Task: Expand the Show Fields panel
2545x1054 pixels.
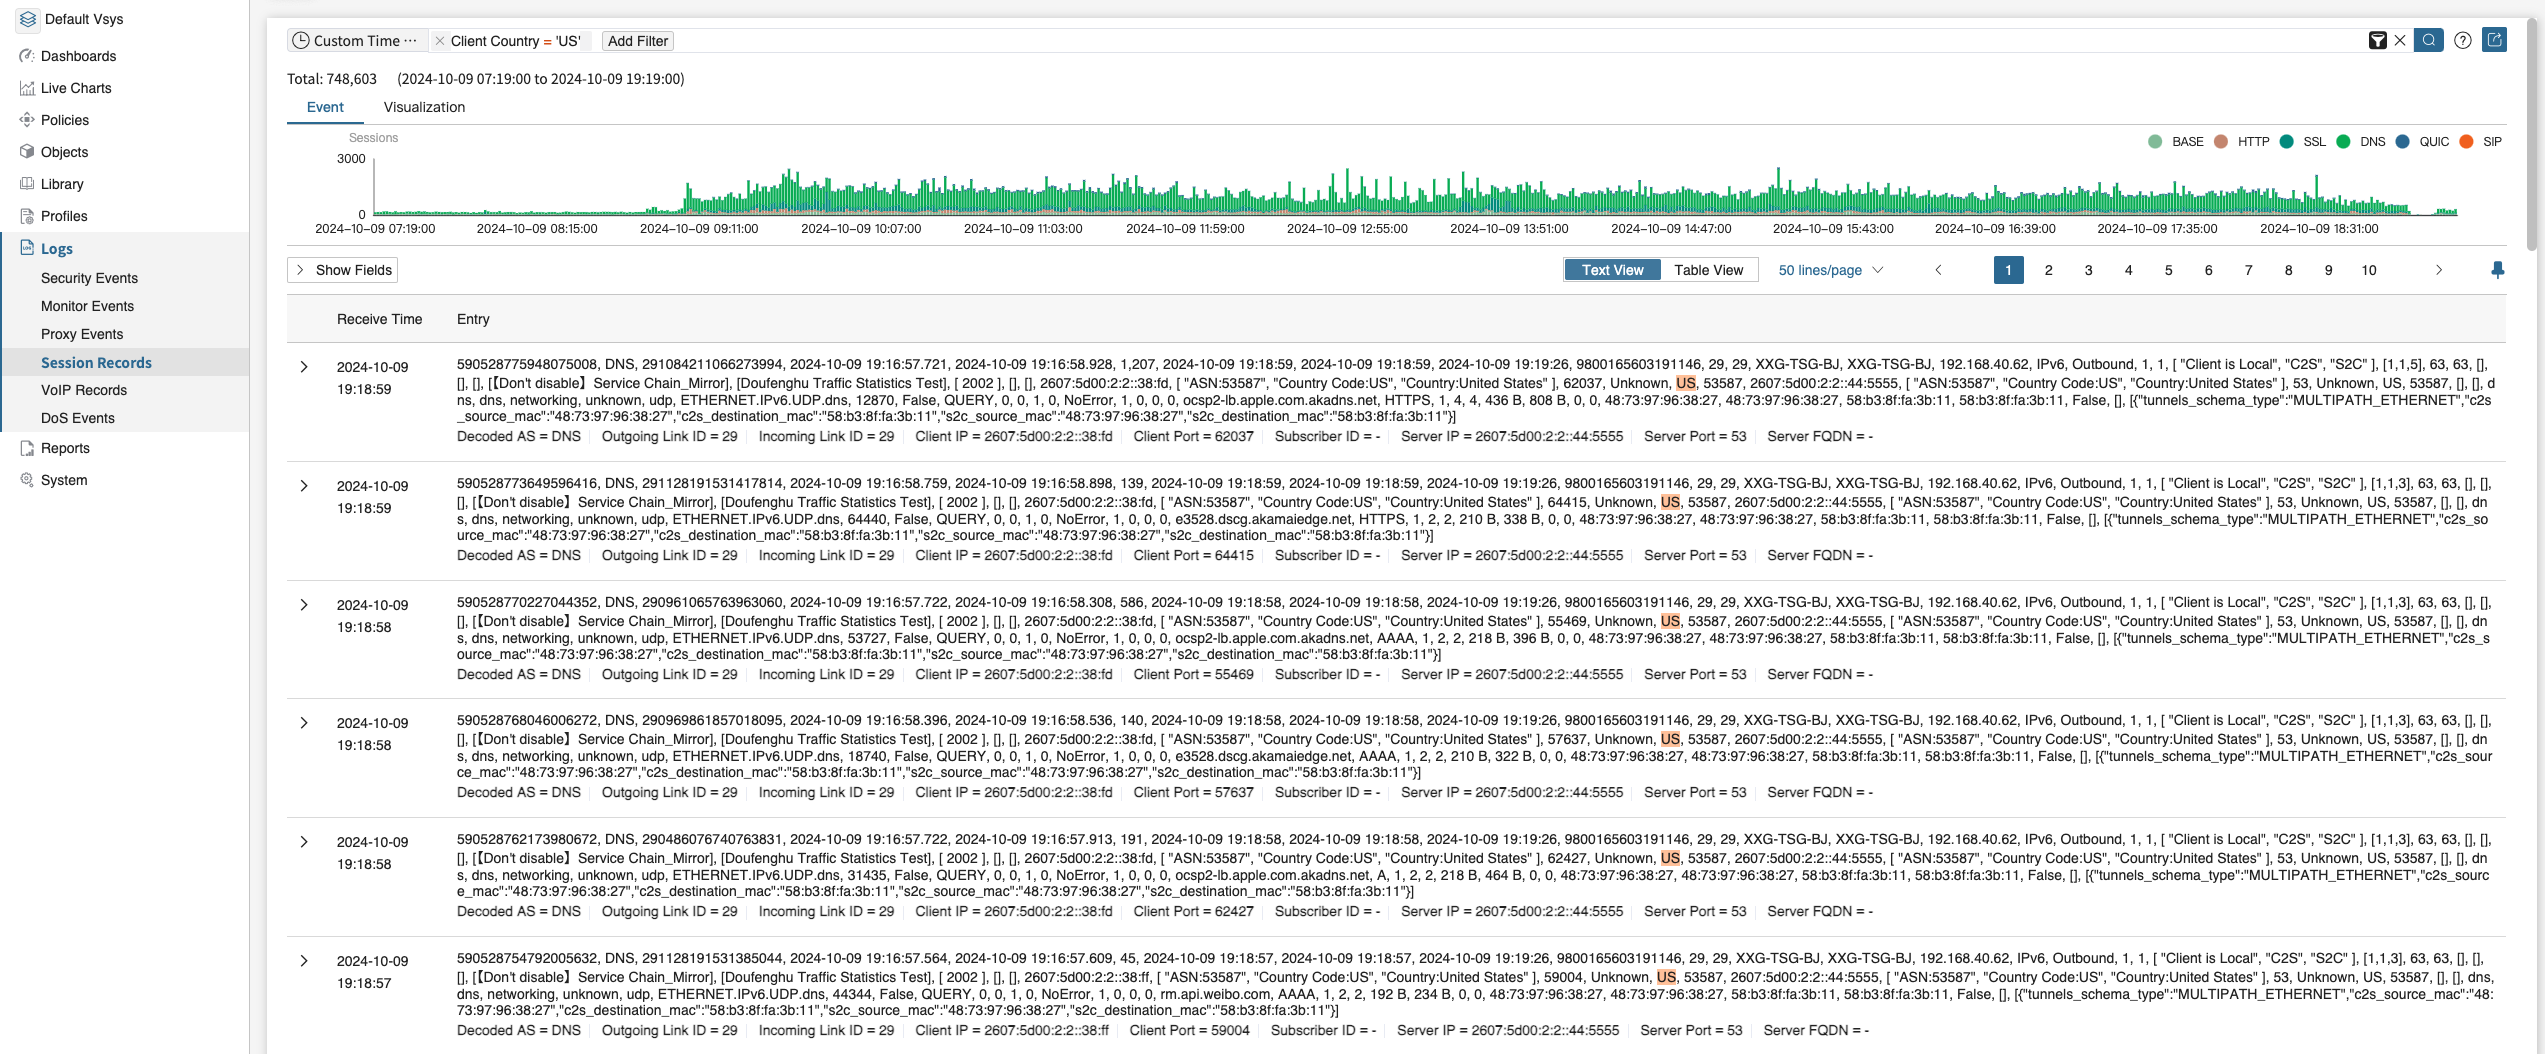Action: (343, 270)
